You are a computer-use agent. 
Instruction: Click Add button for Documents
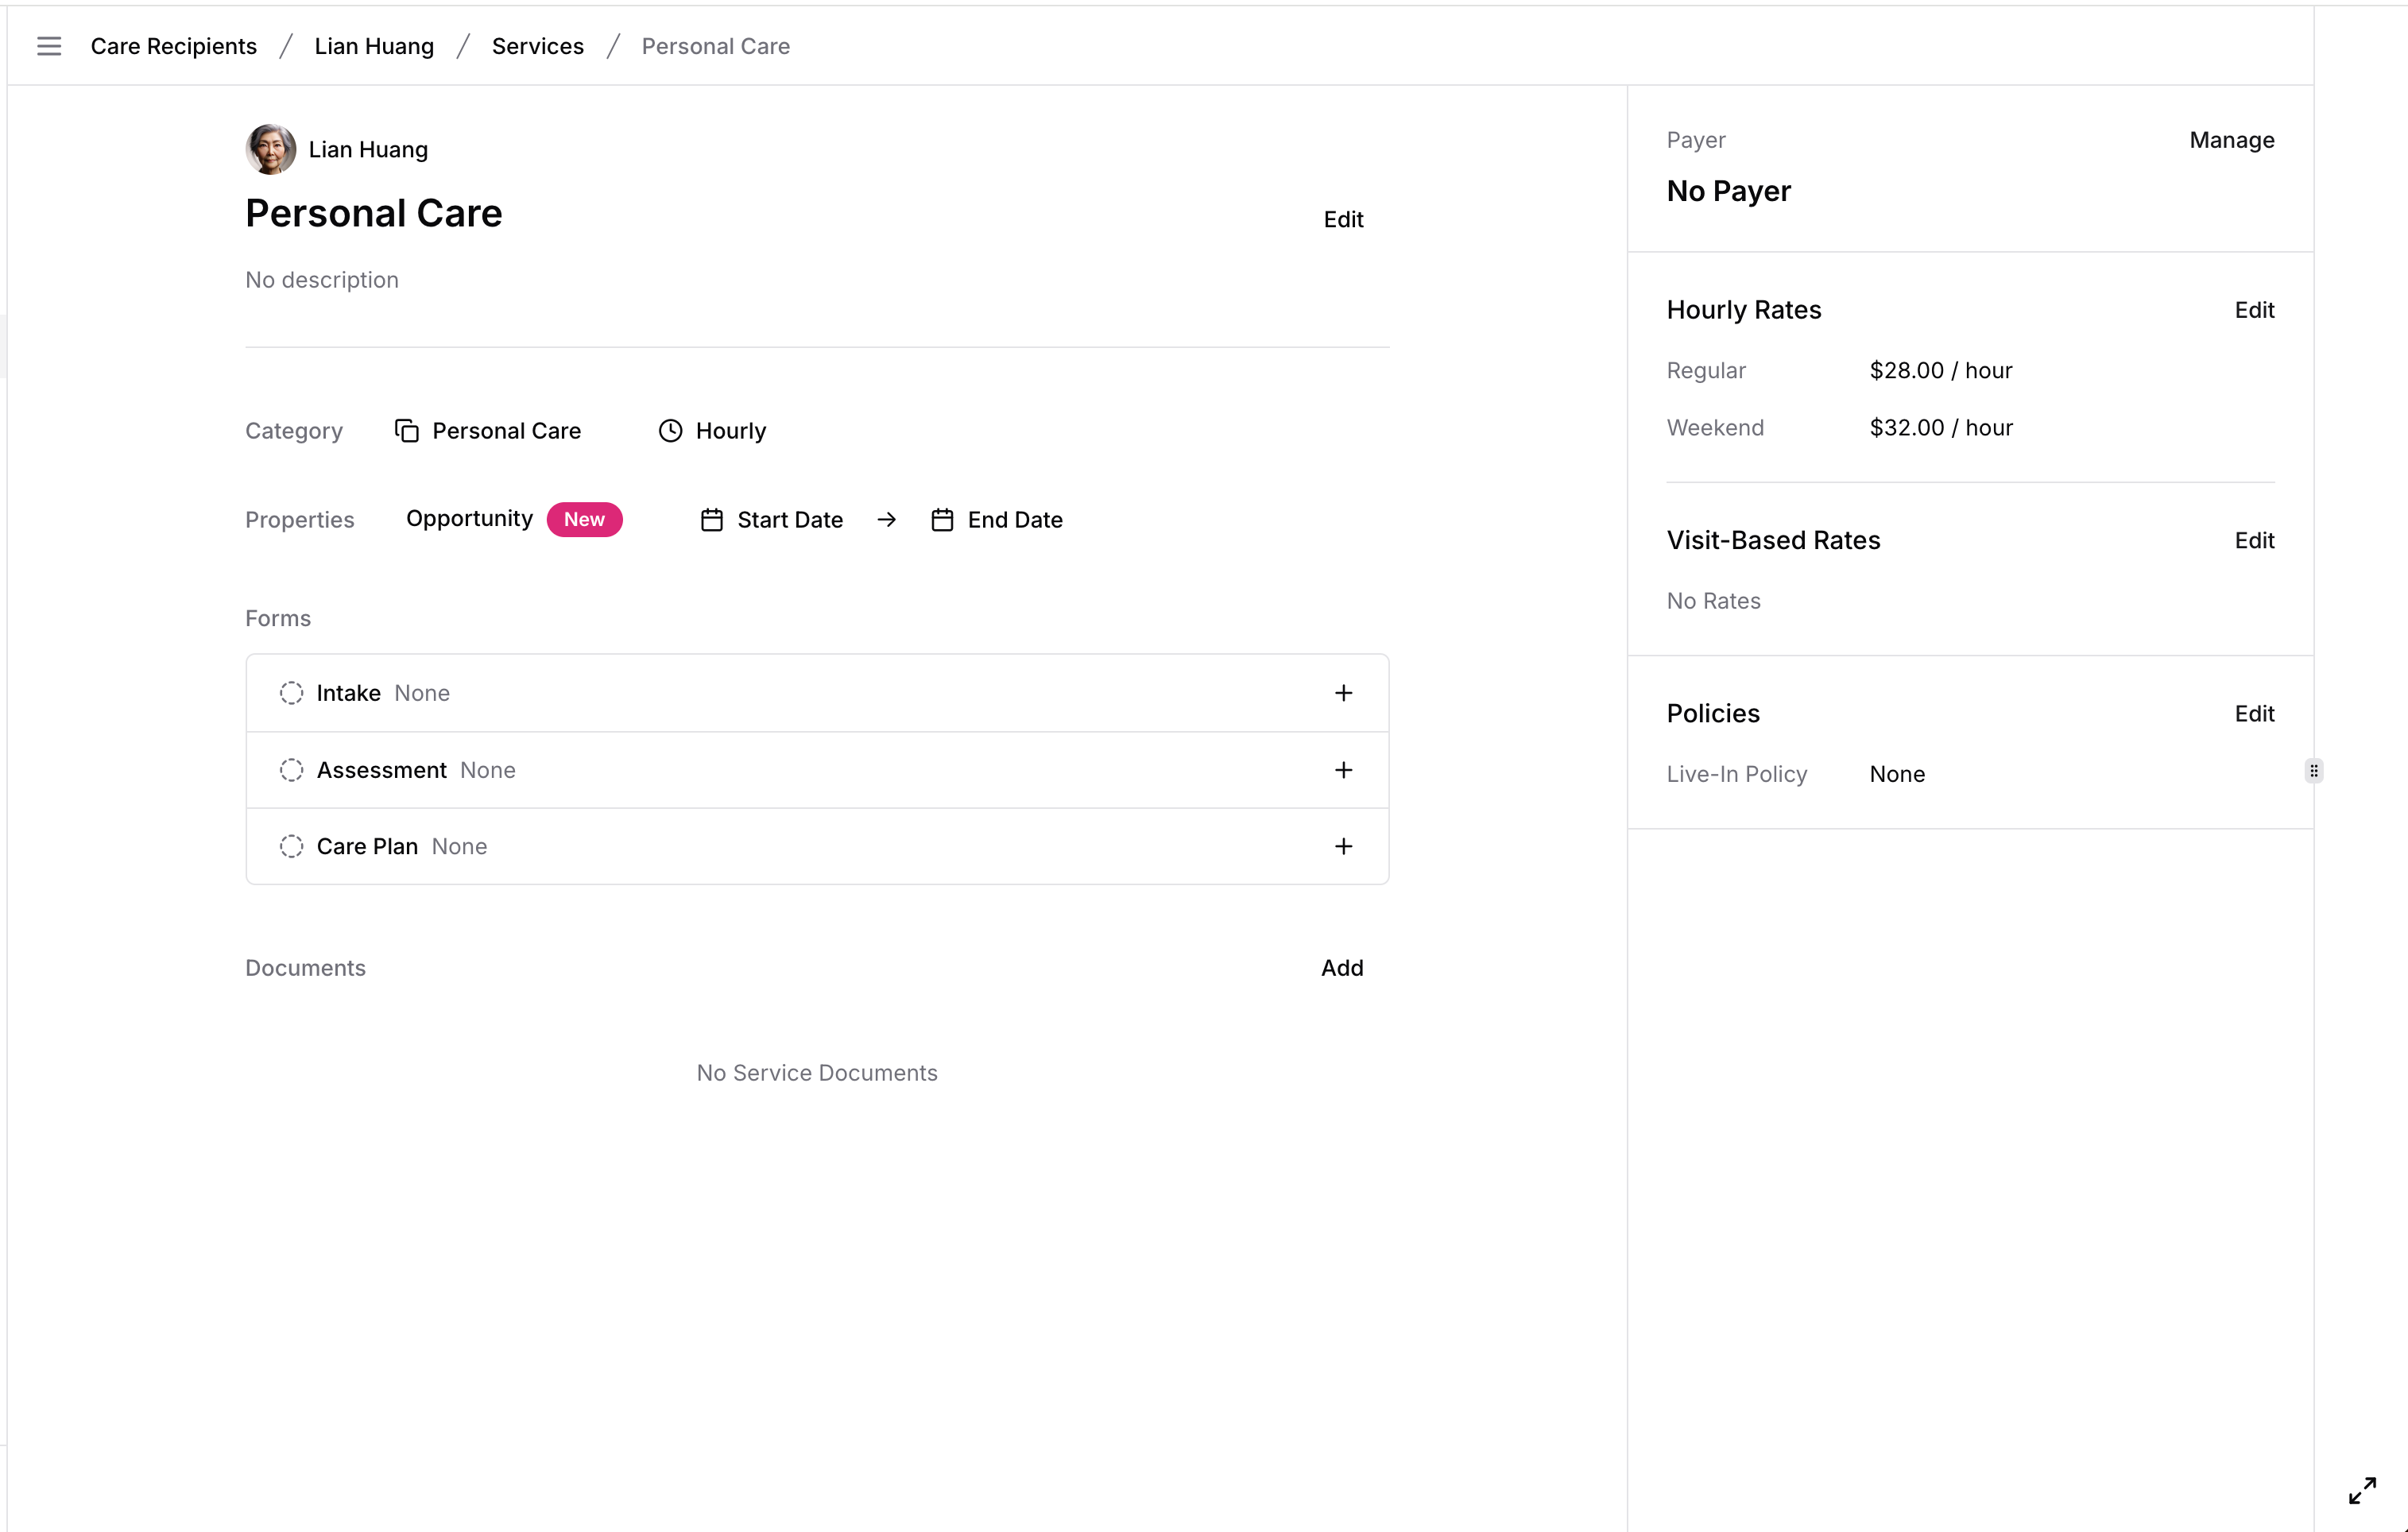(x=1341, y=967)
